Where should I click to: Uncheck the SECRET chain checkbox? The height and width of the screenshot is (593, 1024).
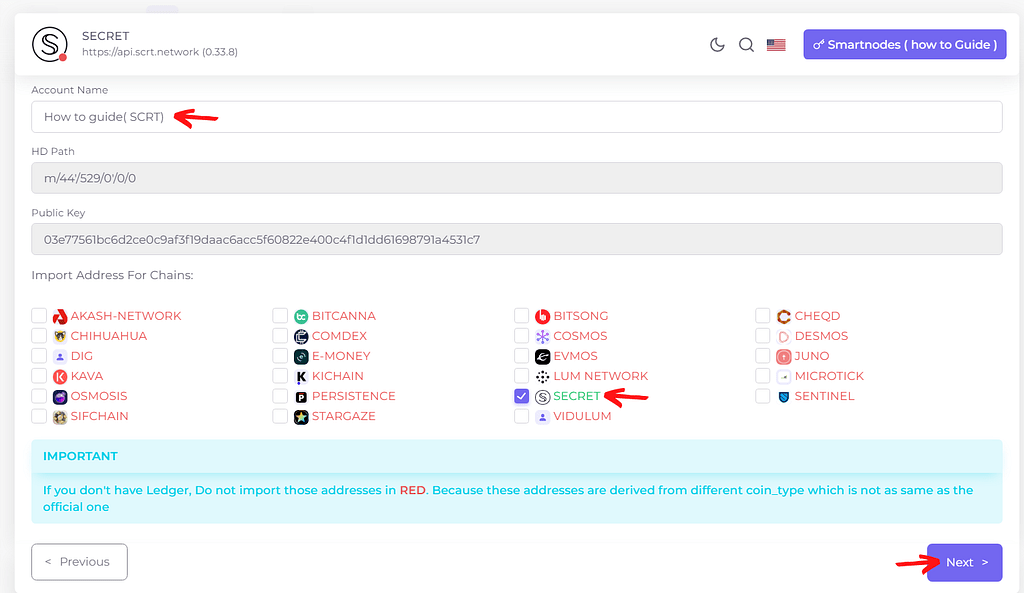point(521,396)
